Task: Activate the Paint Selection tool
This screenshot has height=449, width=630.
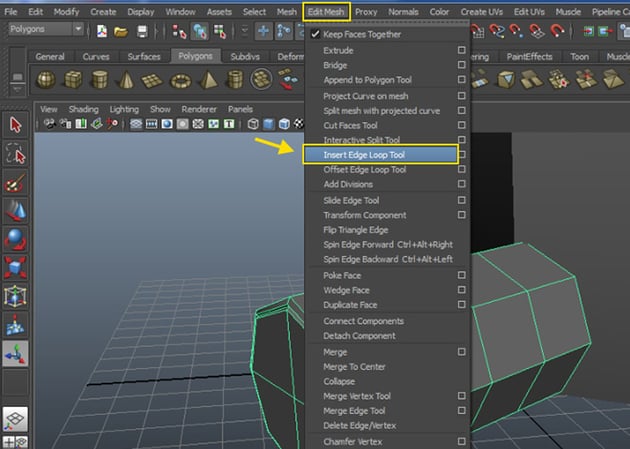Action: tap(15, 183)
